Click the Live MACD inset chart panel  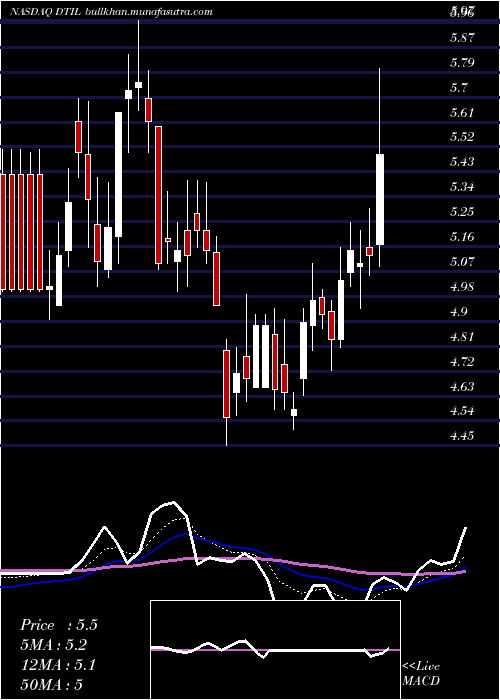275,650
